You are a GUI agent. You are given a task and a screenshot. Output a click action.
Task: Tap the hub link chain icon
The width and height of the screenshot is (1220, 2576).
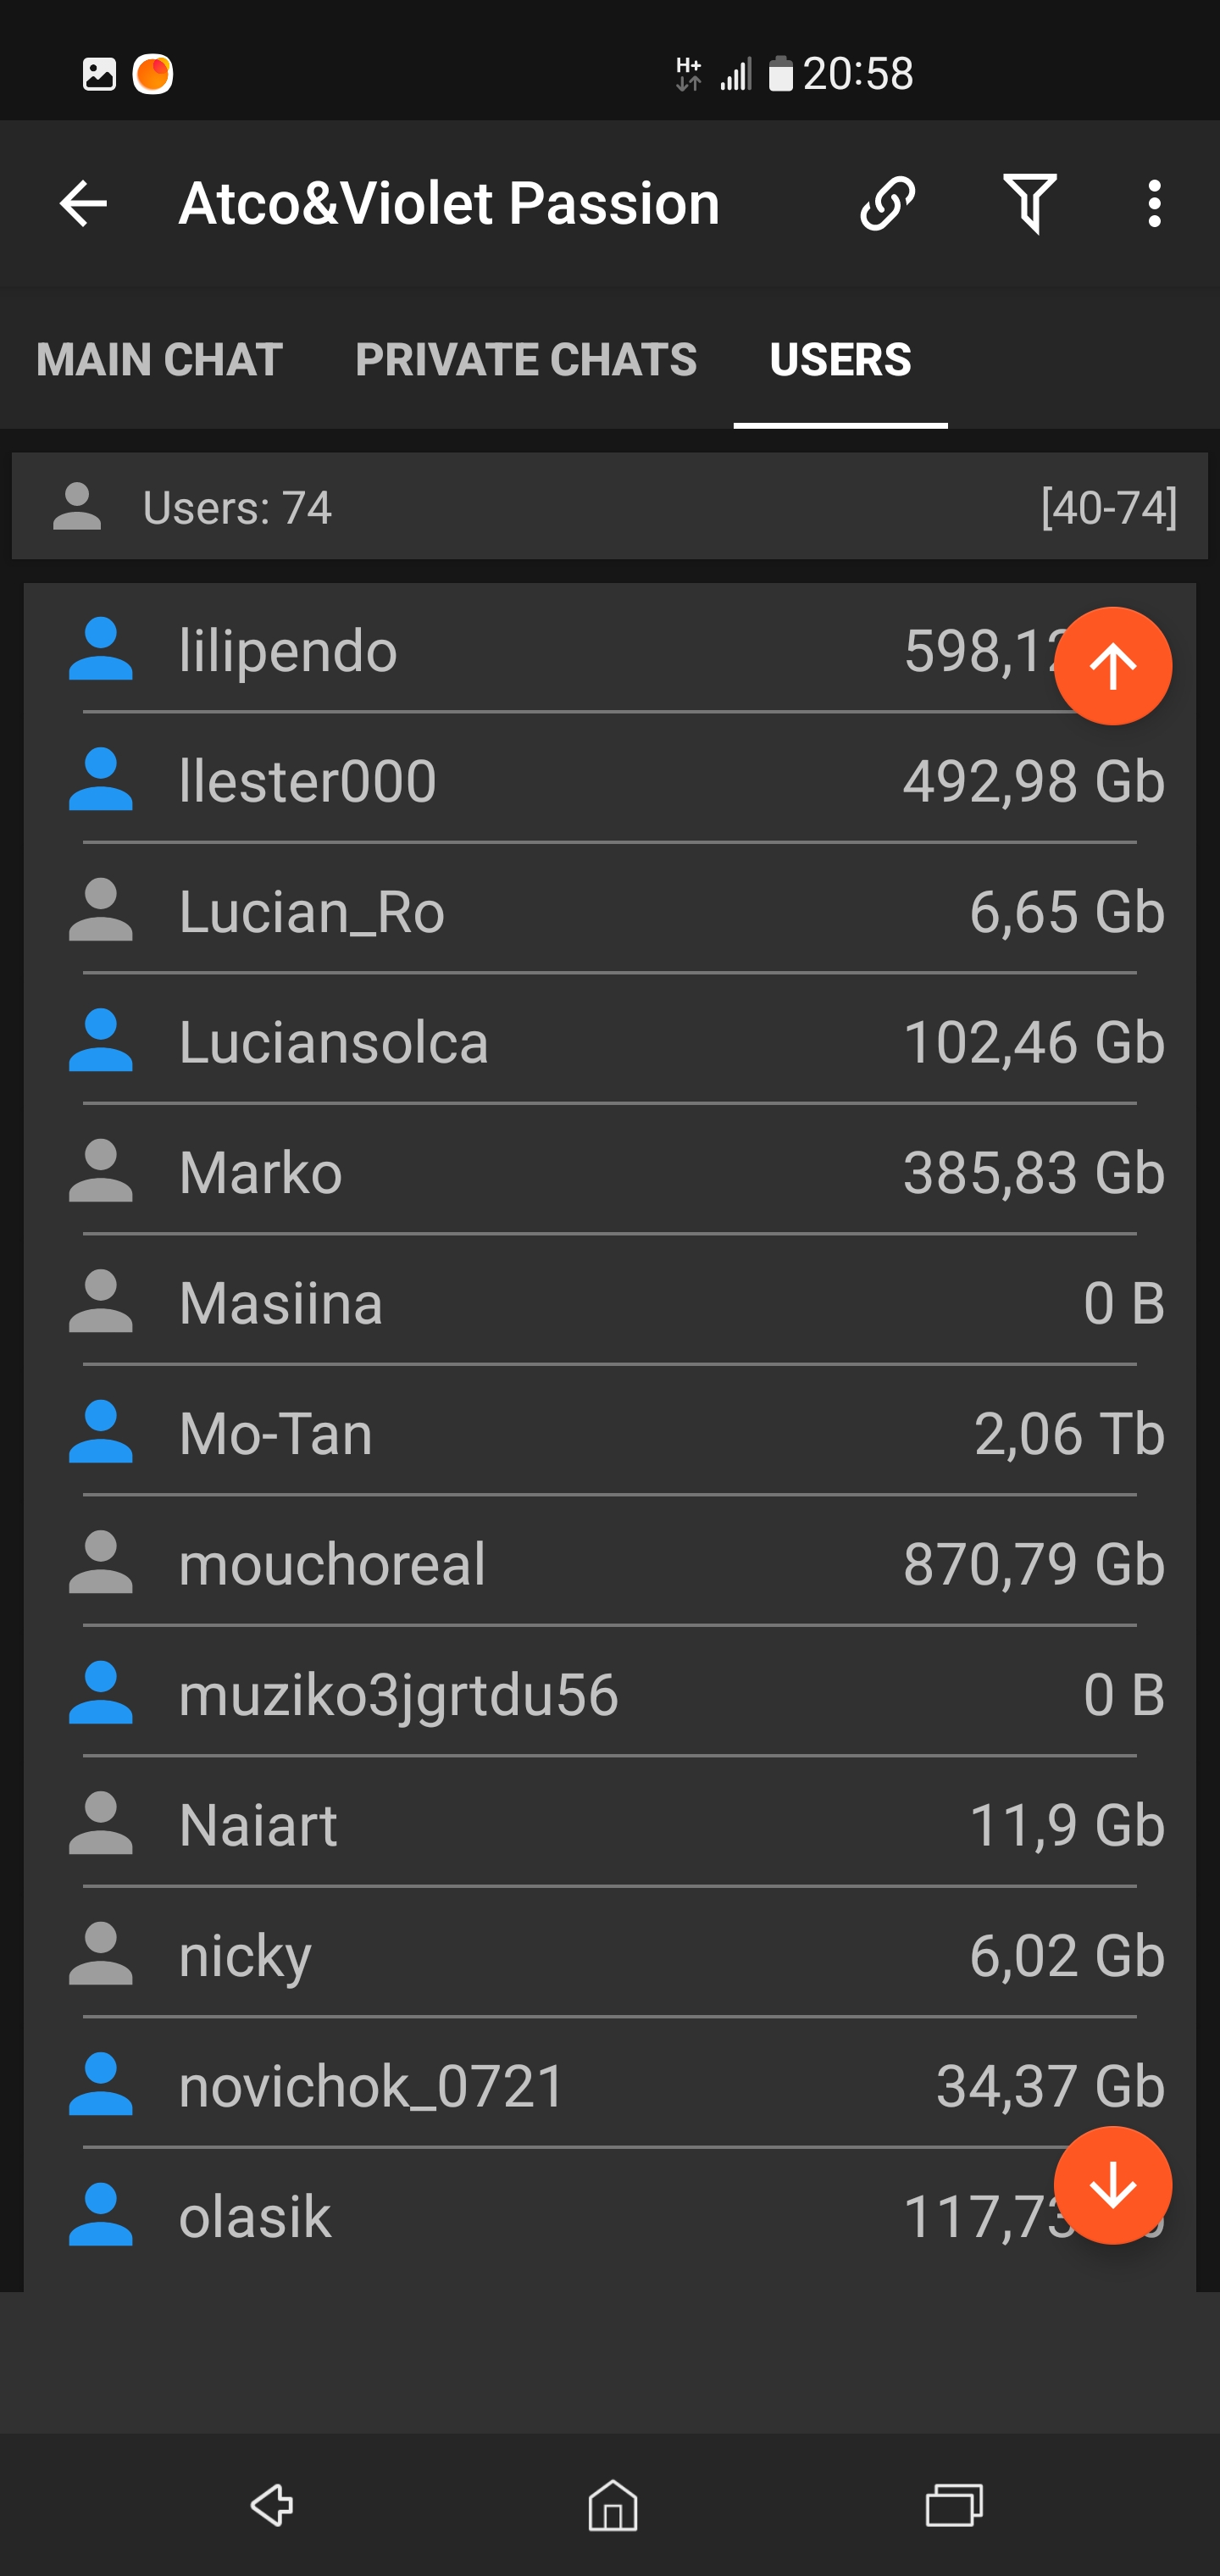pos(887,204)
